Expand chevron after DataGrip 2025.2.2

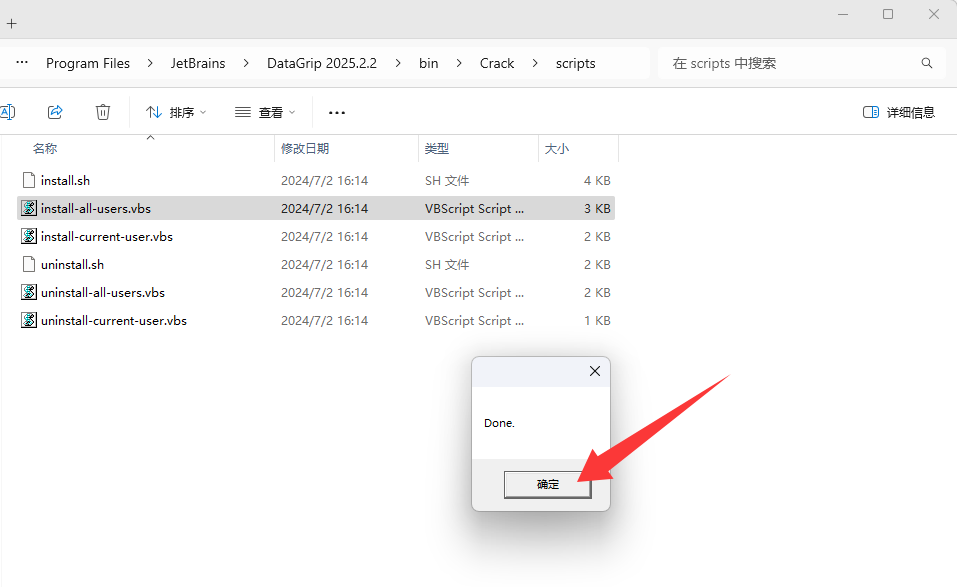tap(398, 63)
